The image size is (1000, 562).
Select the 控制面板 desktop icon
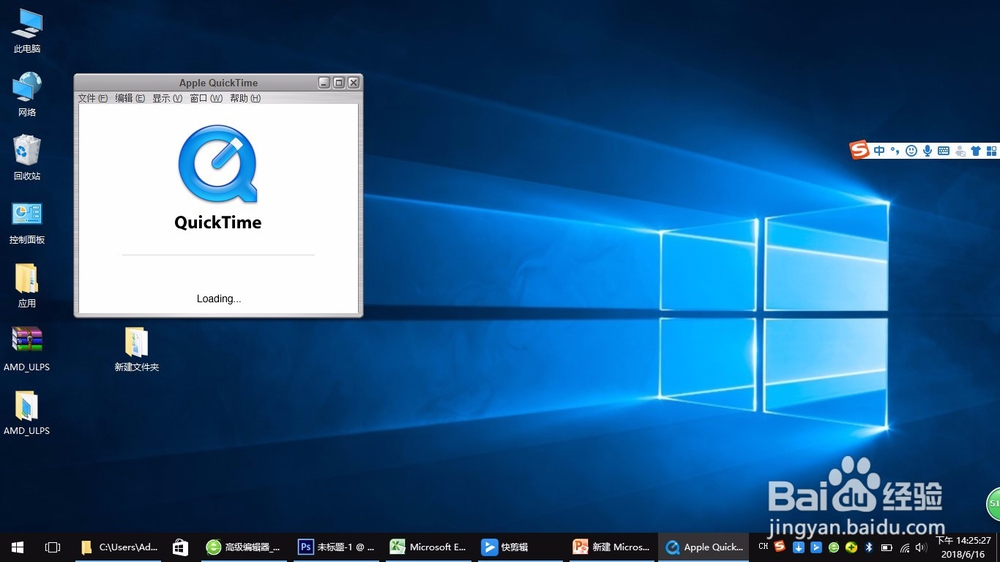click(x=27, y=223)
